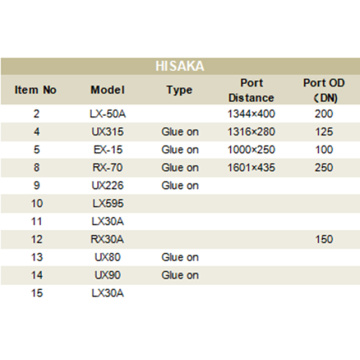Screen dimensions: 360x360
Task: Click the Type column header
Action: pyautogui.click(x=180, y=90)
